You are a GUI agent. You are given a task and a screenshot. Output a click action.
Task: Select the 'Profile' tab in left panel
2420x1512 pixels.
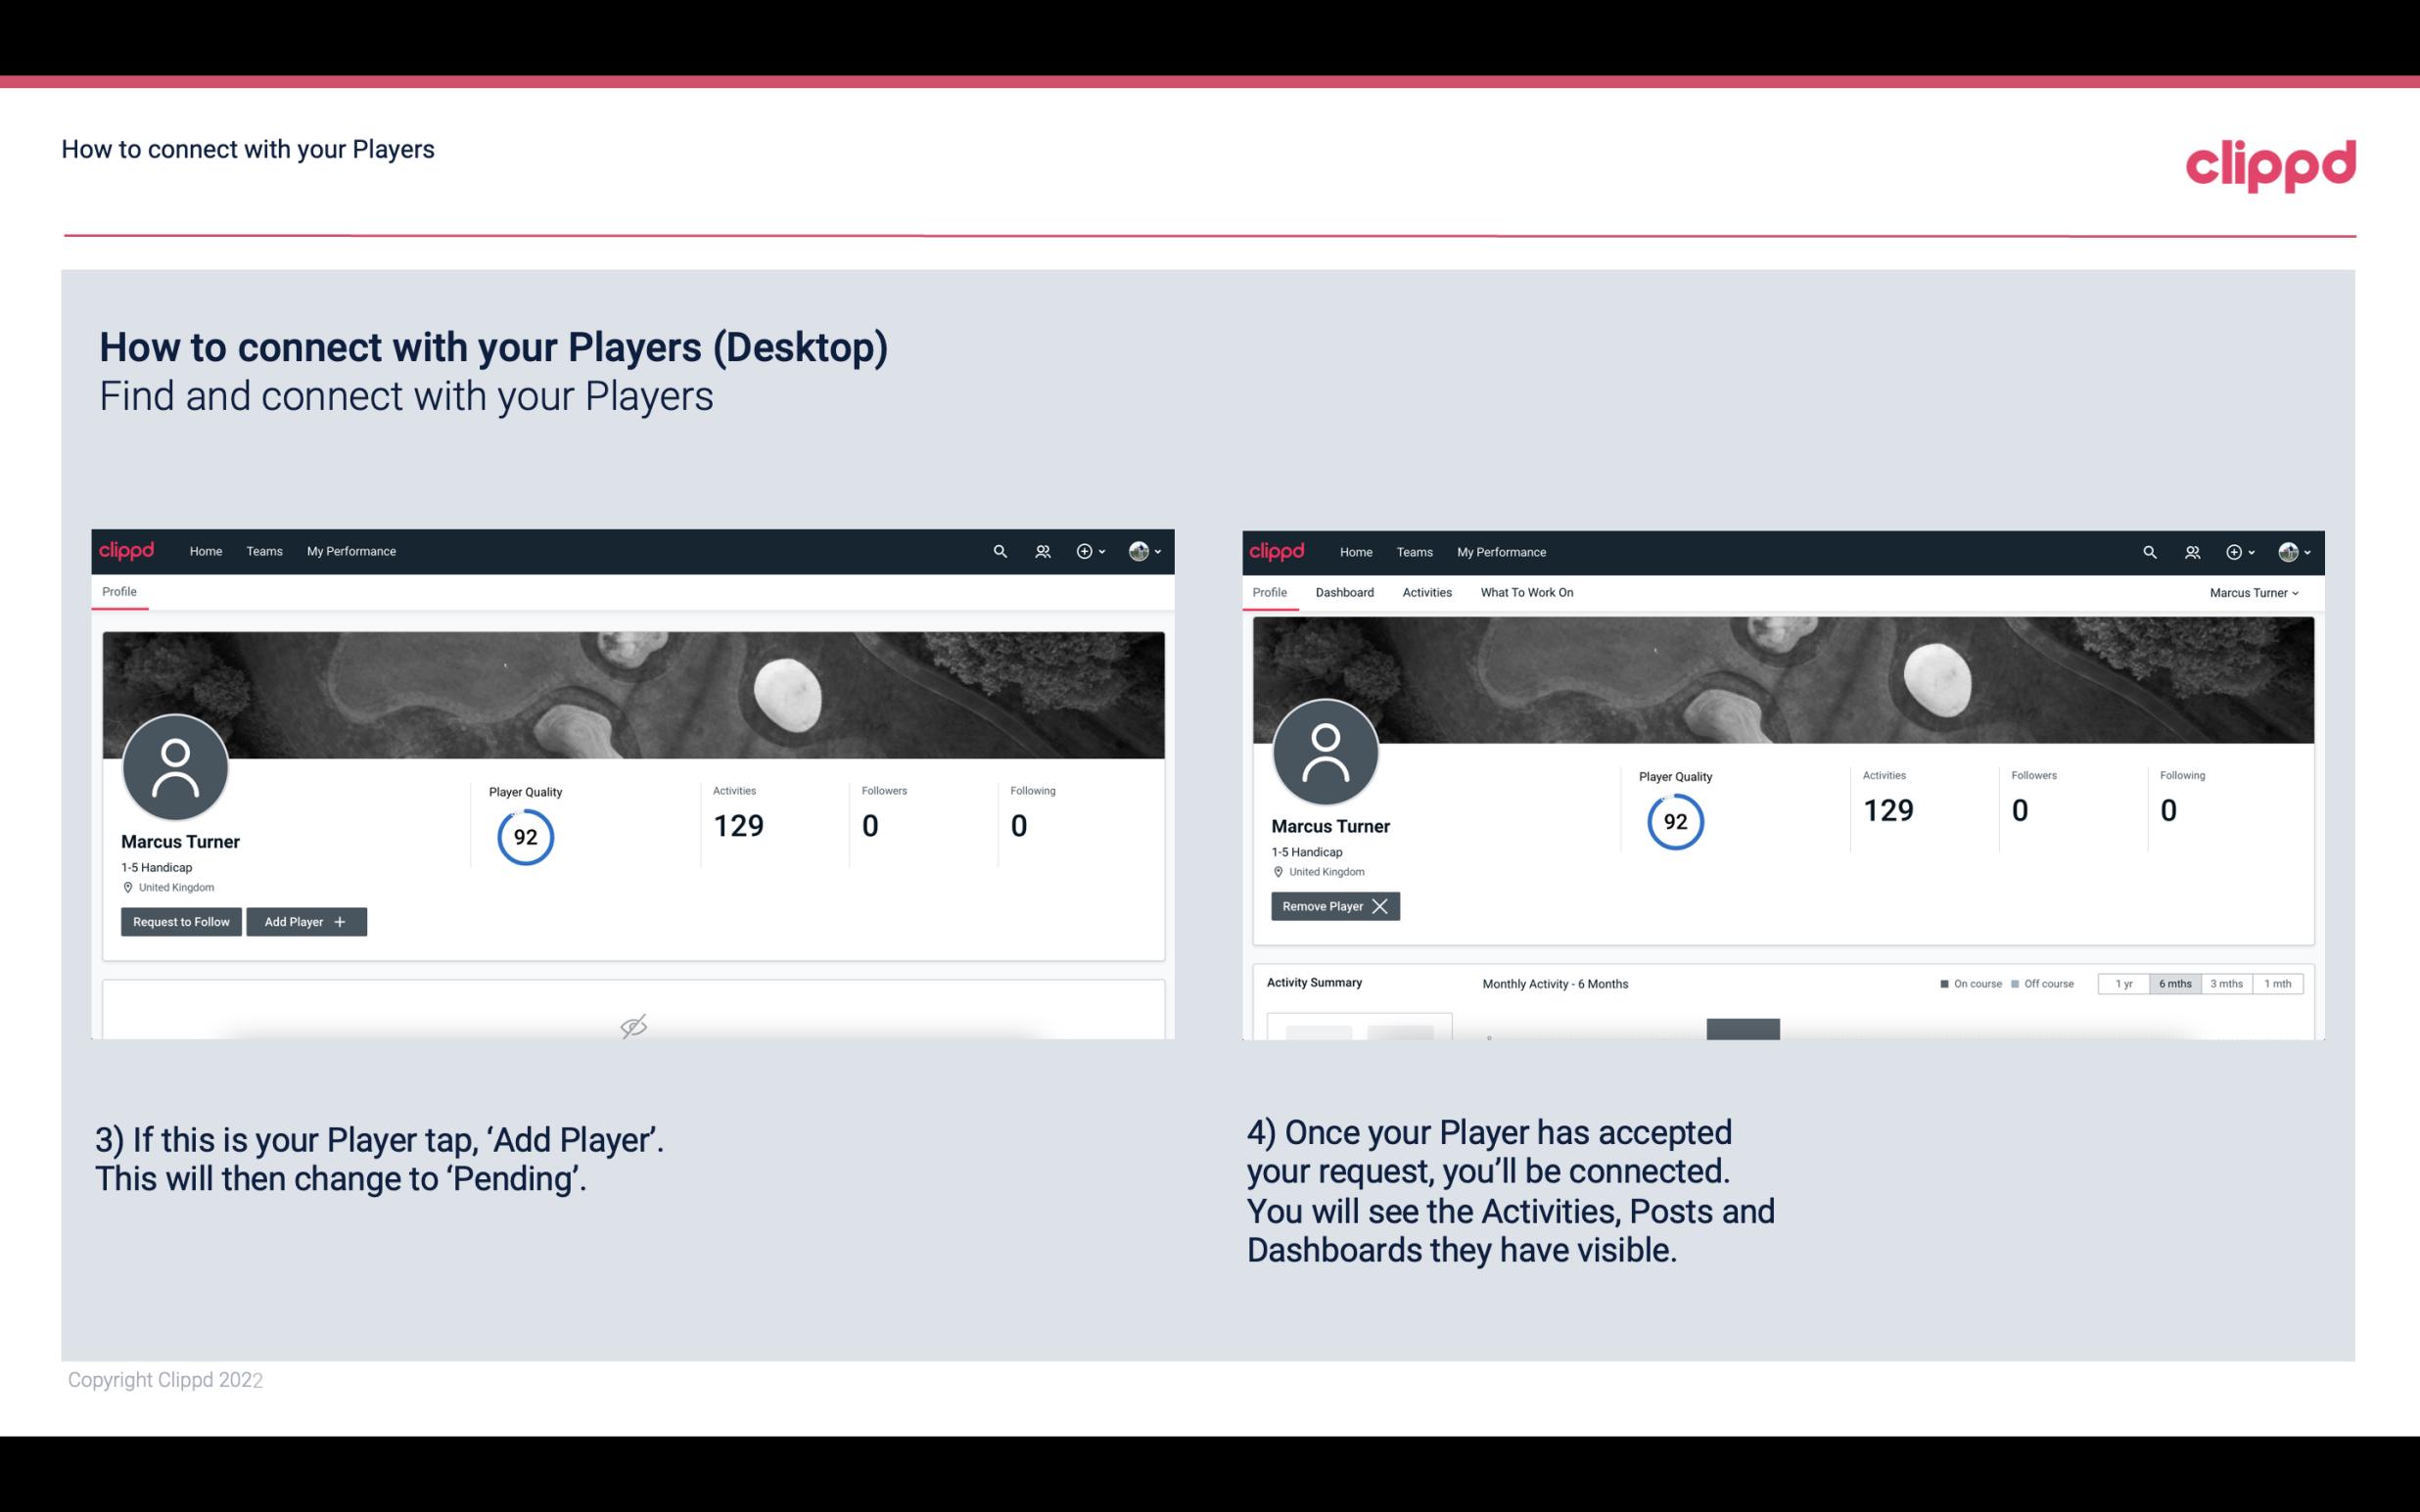pyautogui.click(x=120, y=592)
